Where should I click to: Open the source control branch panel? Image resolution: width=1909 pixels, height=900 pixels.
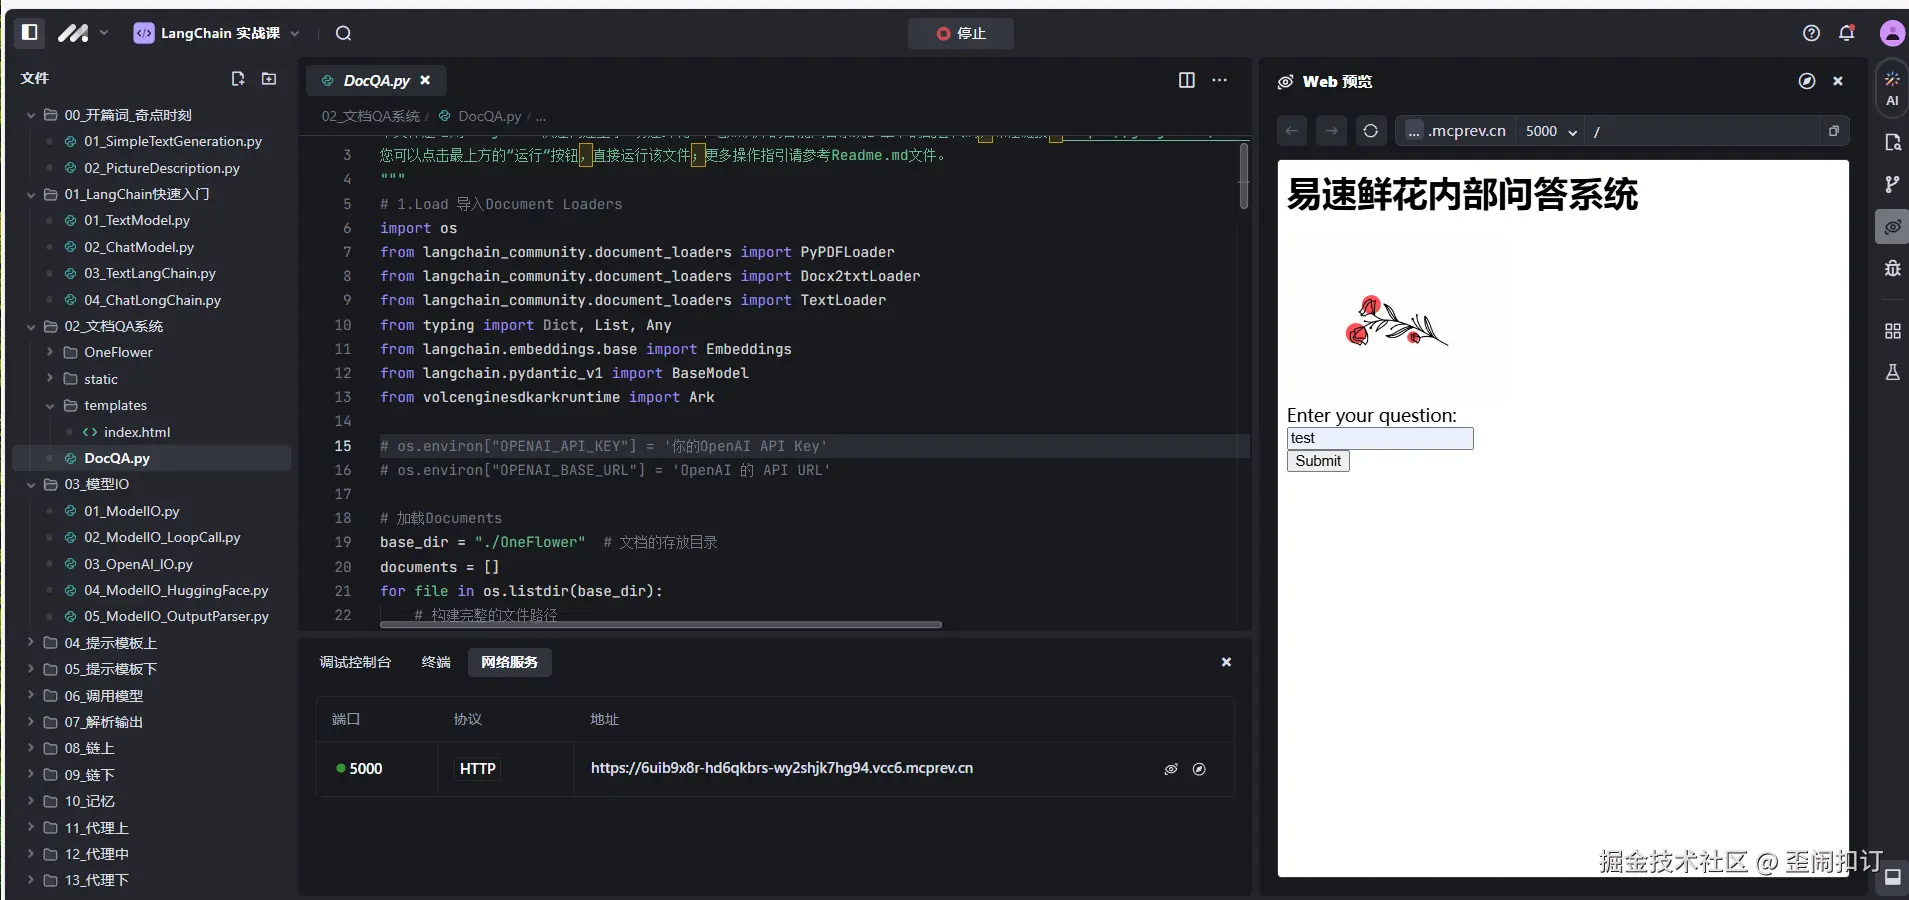(x=1891, y=184)
